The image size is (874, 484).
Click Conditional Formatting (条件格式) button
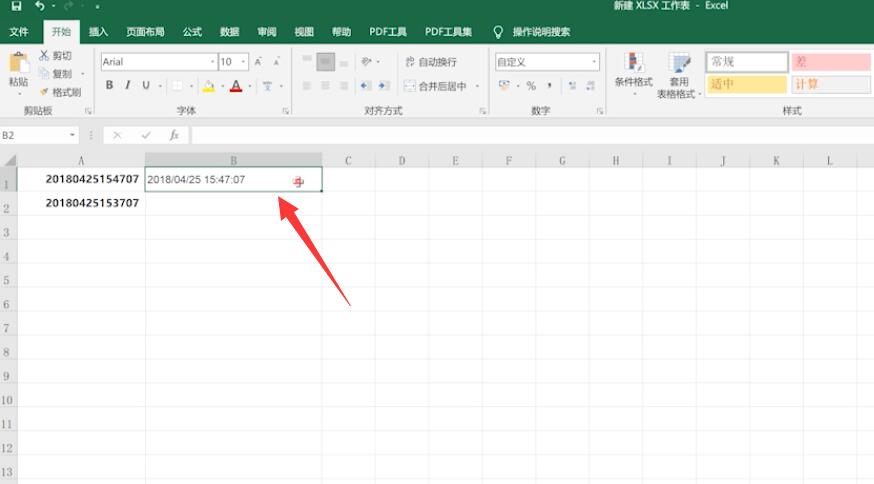pos(633,74)
